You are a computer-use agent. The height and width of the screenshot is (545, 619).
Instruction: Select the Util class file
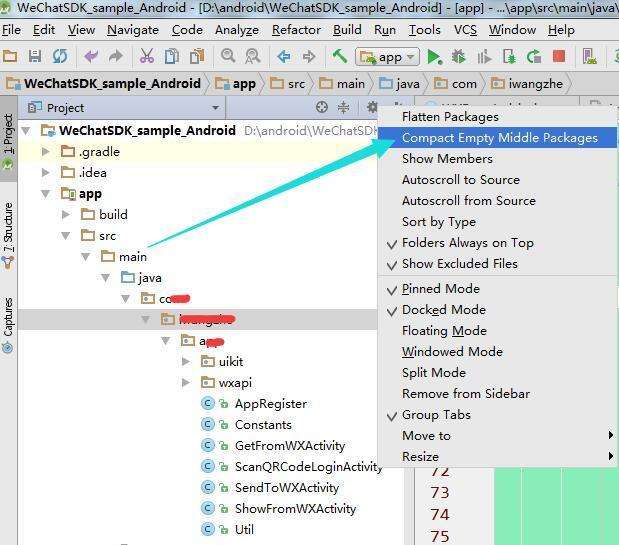coord(244,530)
